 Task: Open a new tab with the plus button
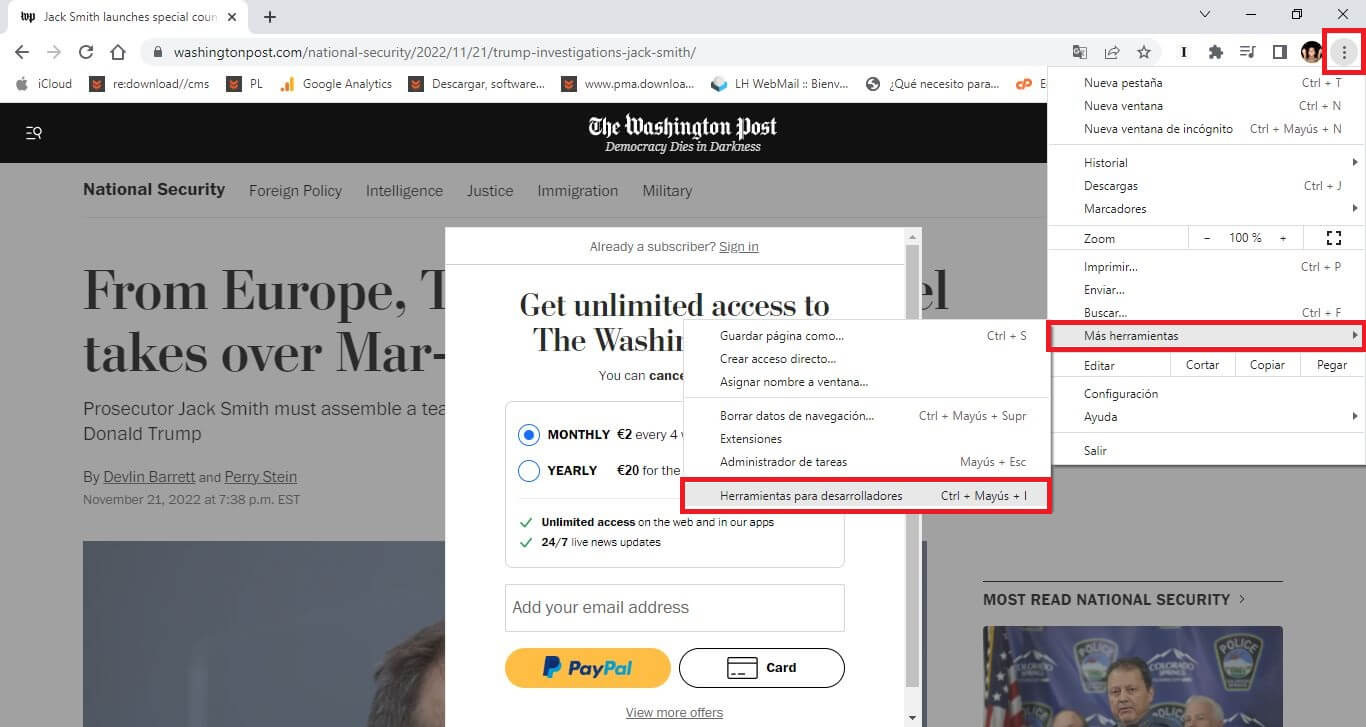pos(270,17)
